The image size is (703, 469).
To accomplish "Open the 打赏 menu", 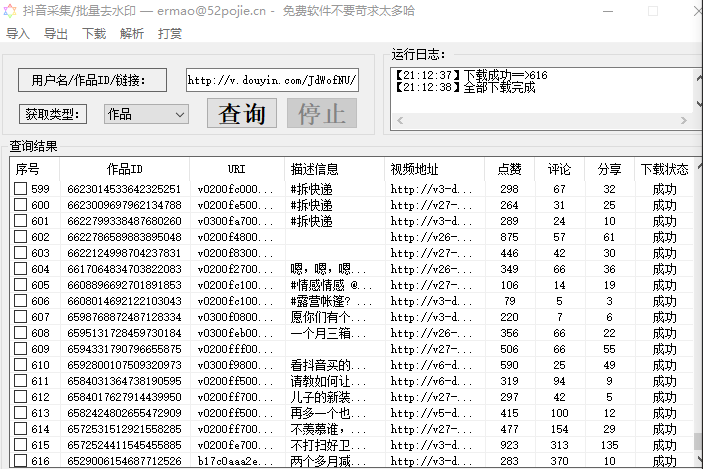I will pyautogui.click(x=169, y=34).
